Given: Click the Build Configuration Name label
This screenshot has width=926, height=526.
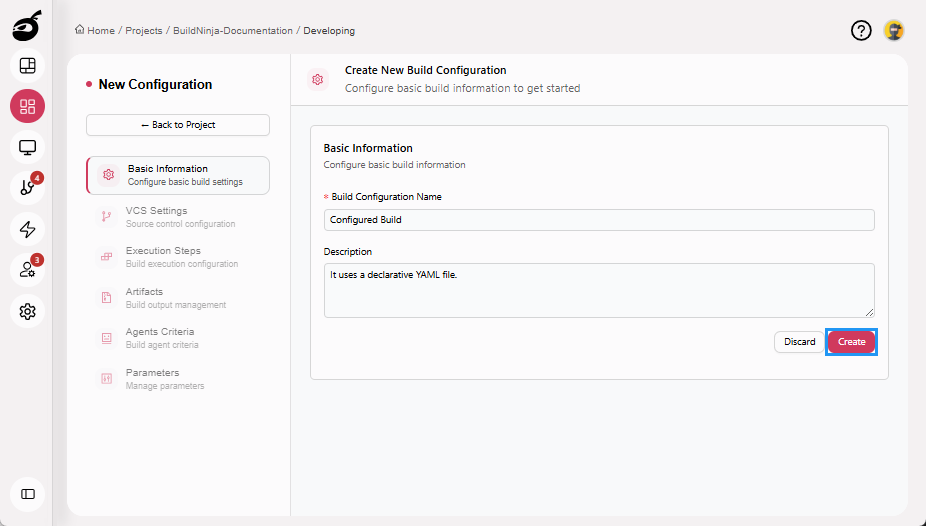Looking at the screenshot, I should pos(386,197).
